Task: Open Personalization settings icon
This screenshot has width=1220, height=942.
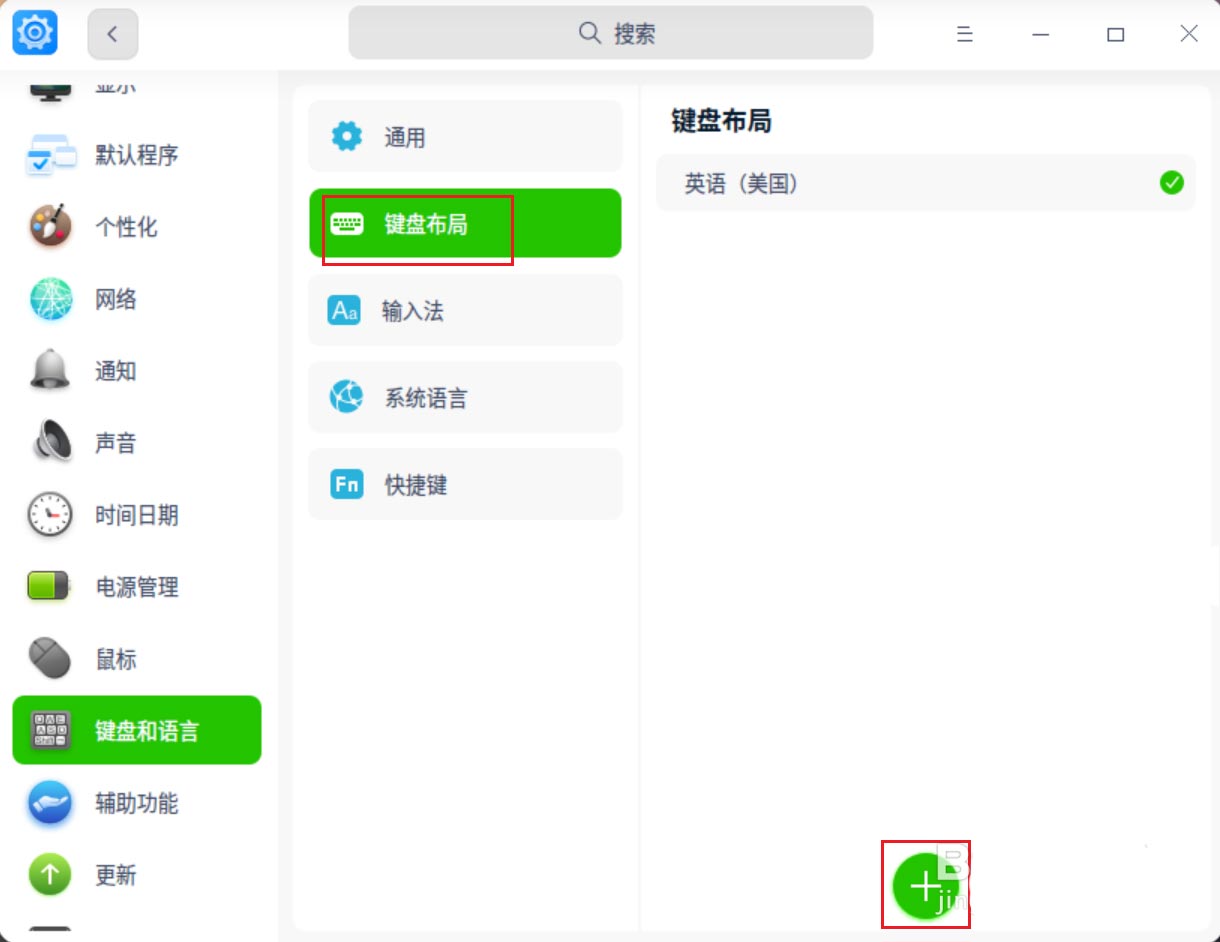Action: (50, 227)
